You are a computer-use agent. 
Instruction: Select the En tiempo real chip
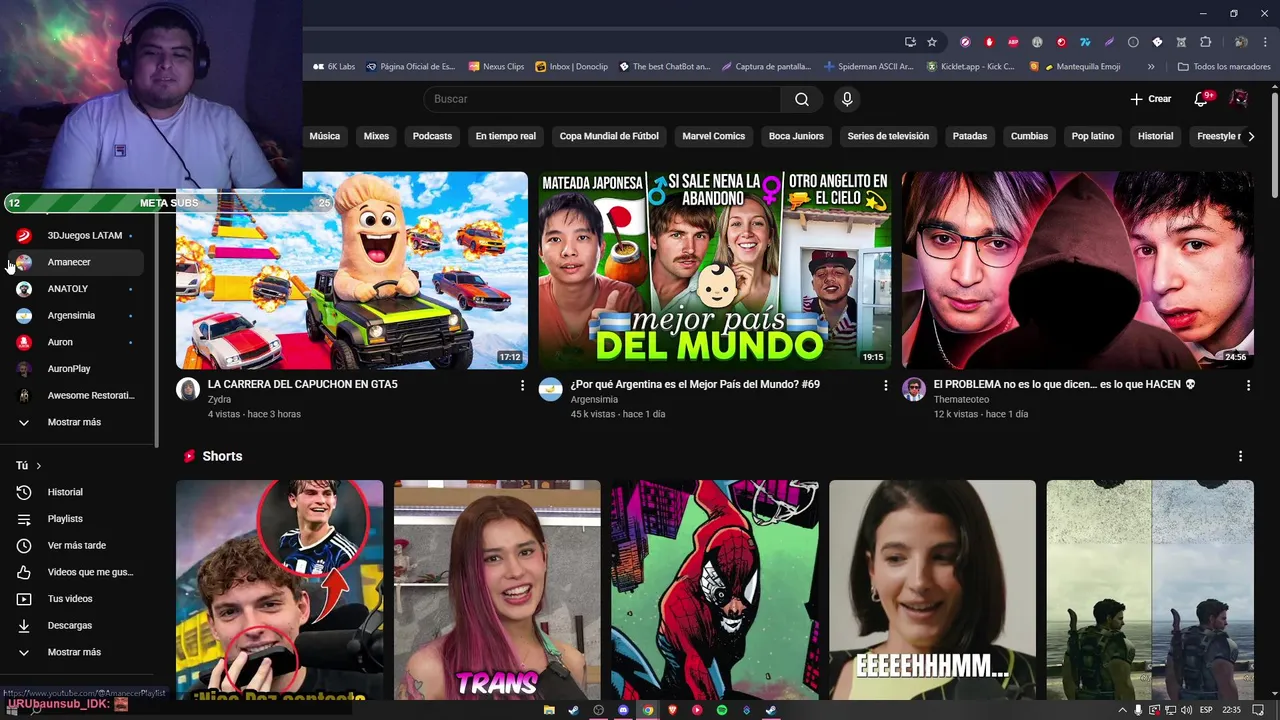pyautogui.click(x=505, y=136)
